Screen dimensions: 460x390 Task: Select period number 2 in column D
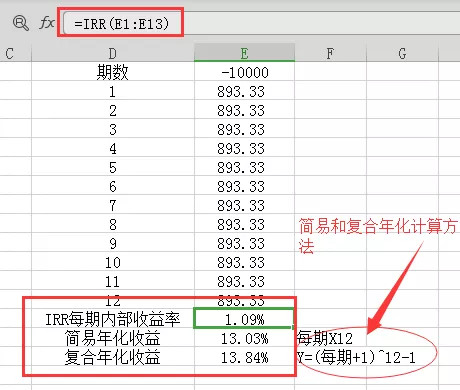click(113, 110)
